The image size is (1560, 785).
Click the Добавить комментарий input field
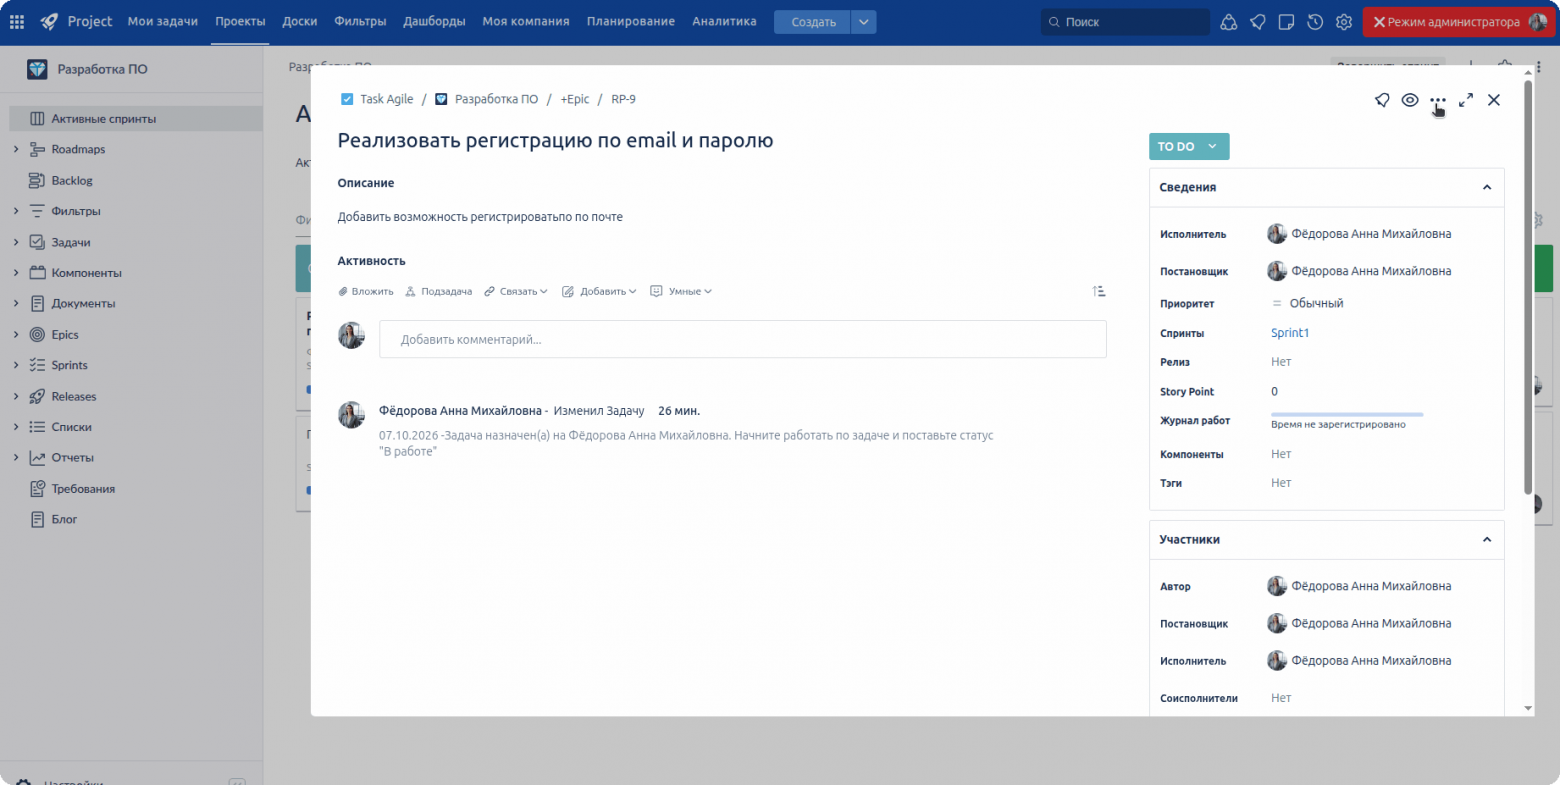click(x=743, y=339)
